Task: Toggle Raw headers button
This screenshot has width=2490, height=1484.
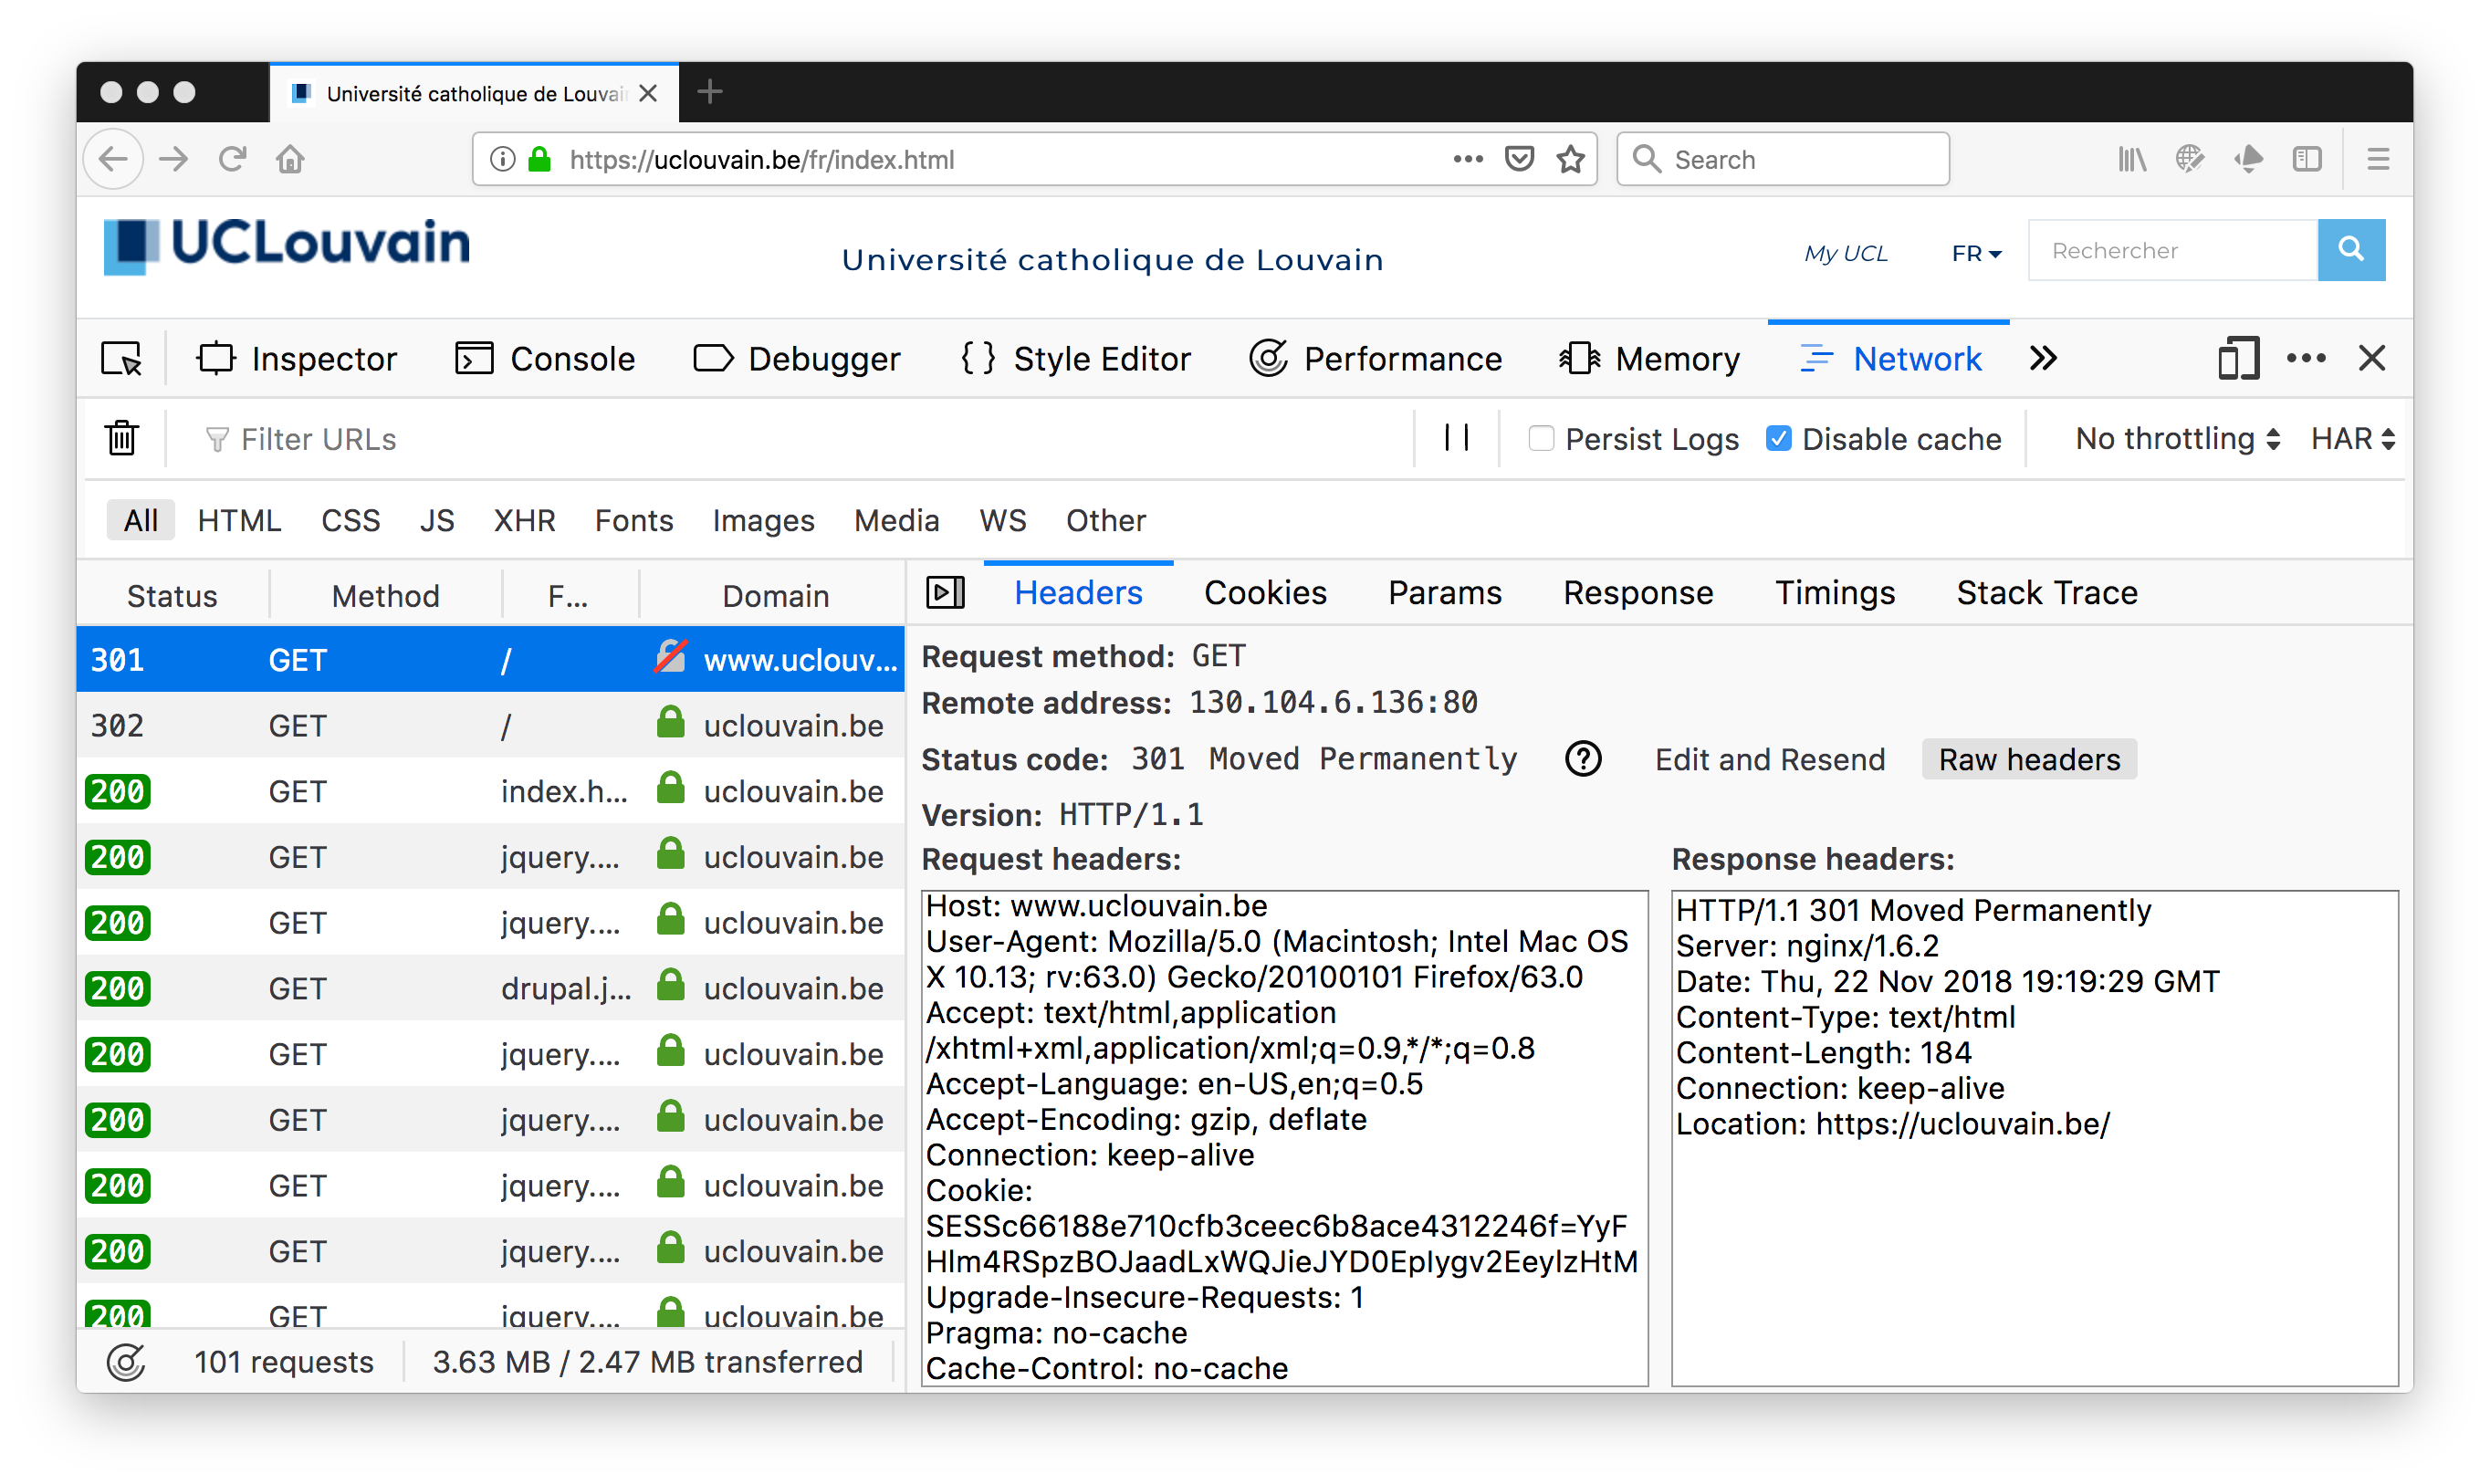Action: 2029,759
